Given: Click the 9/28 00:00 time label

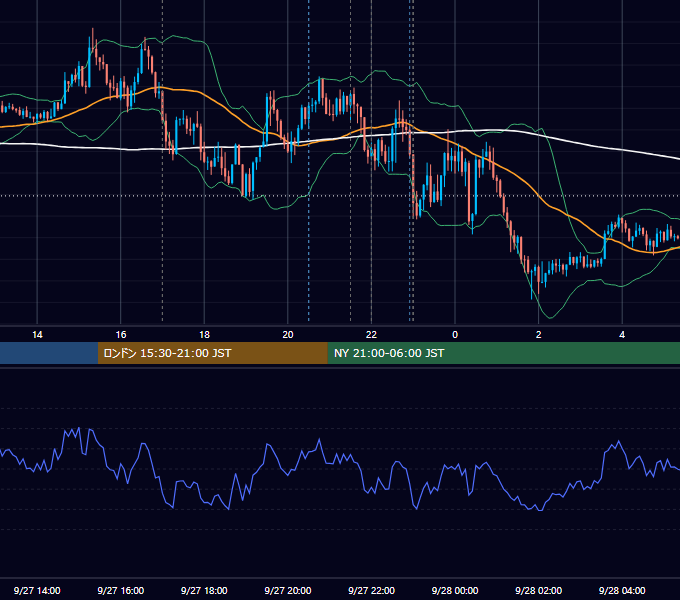Looking at the screenshot, I should (455, 590).
